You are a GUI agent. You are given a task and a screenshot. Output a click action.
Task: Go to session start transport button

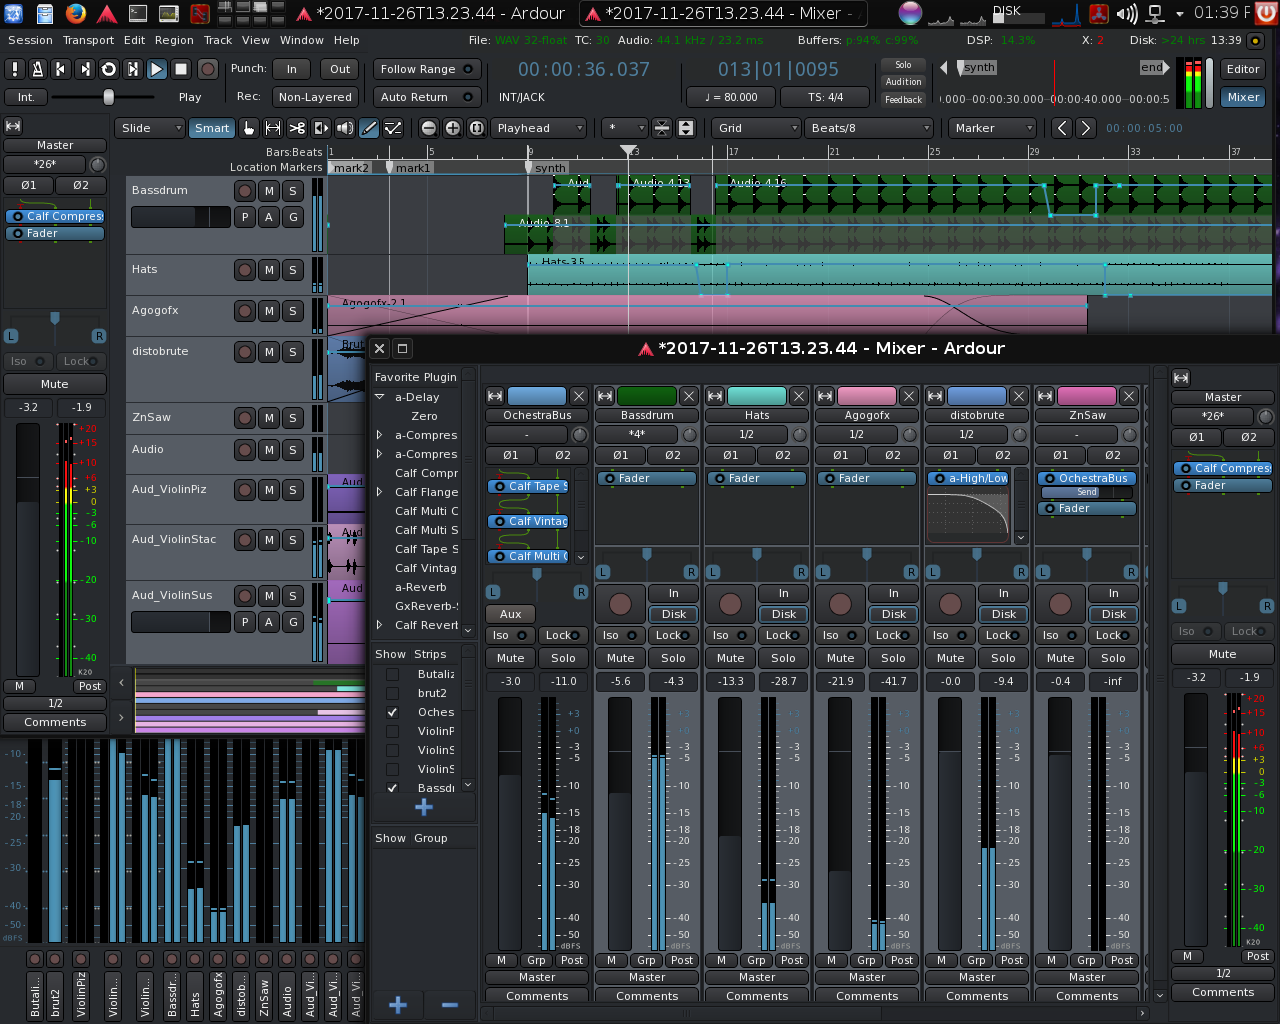click(x=61, y=69)
